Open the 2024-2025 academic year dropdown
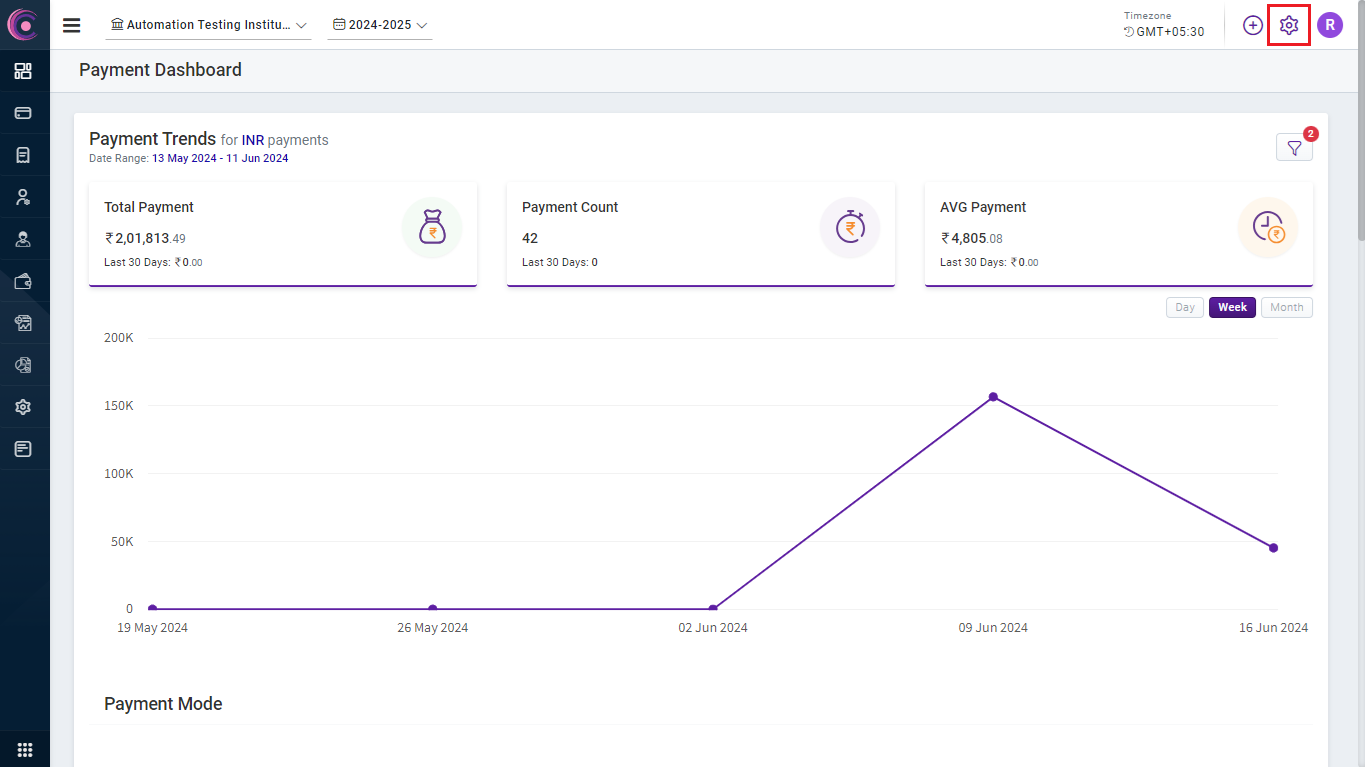Image resolution: width=1365 pixels, height=767 pixels. pyautogui.click(x=380, y=25)
